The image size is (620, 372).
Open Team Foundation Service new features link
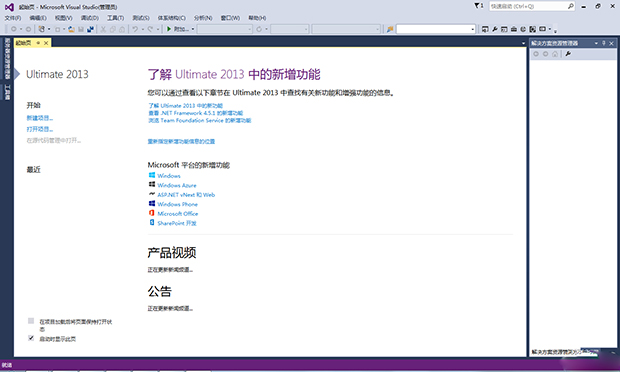[199, 120]
